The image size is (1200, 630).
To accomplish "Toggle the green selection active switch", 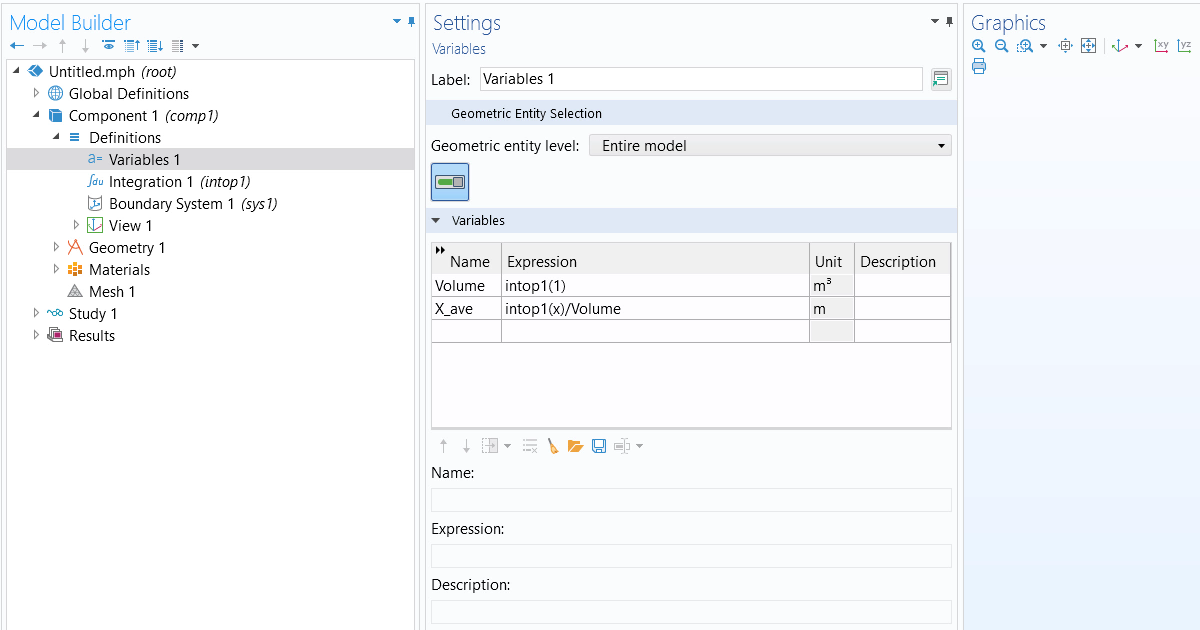I will (x=450, y=182).
